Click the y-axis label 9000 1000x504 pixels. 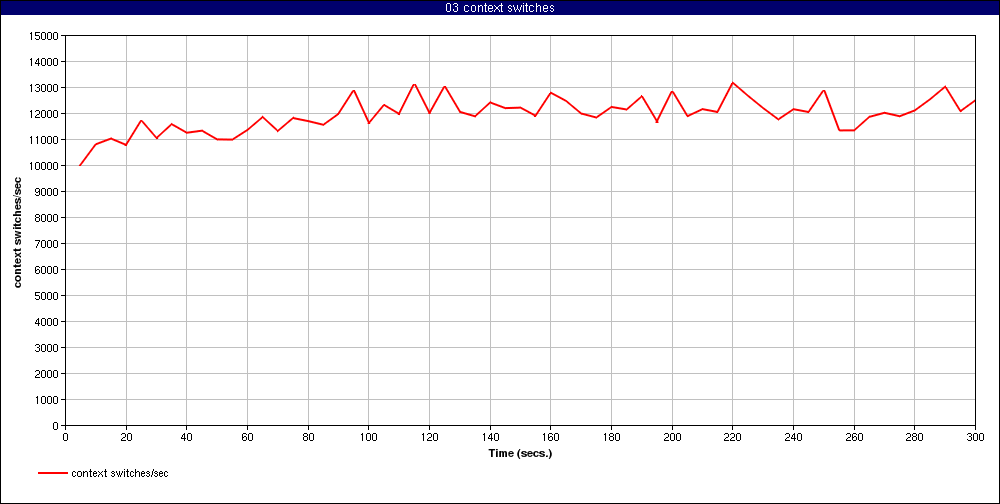tap(47, 192)
